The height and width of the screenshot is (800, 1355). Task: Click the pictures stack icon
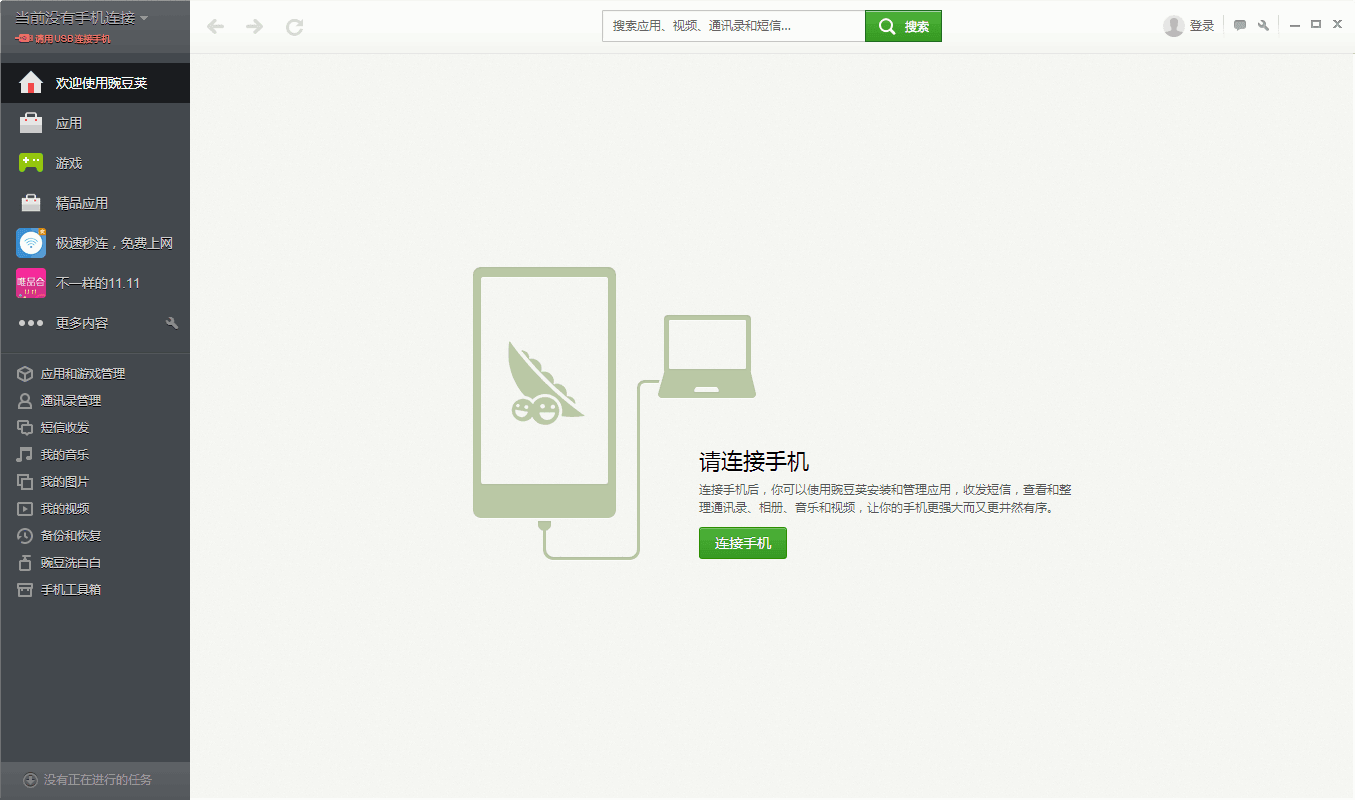pos(25,482)
